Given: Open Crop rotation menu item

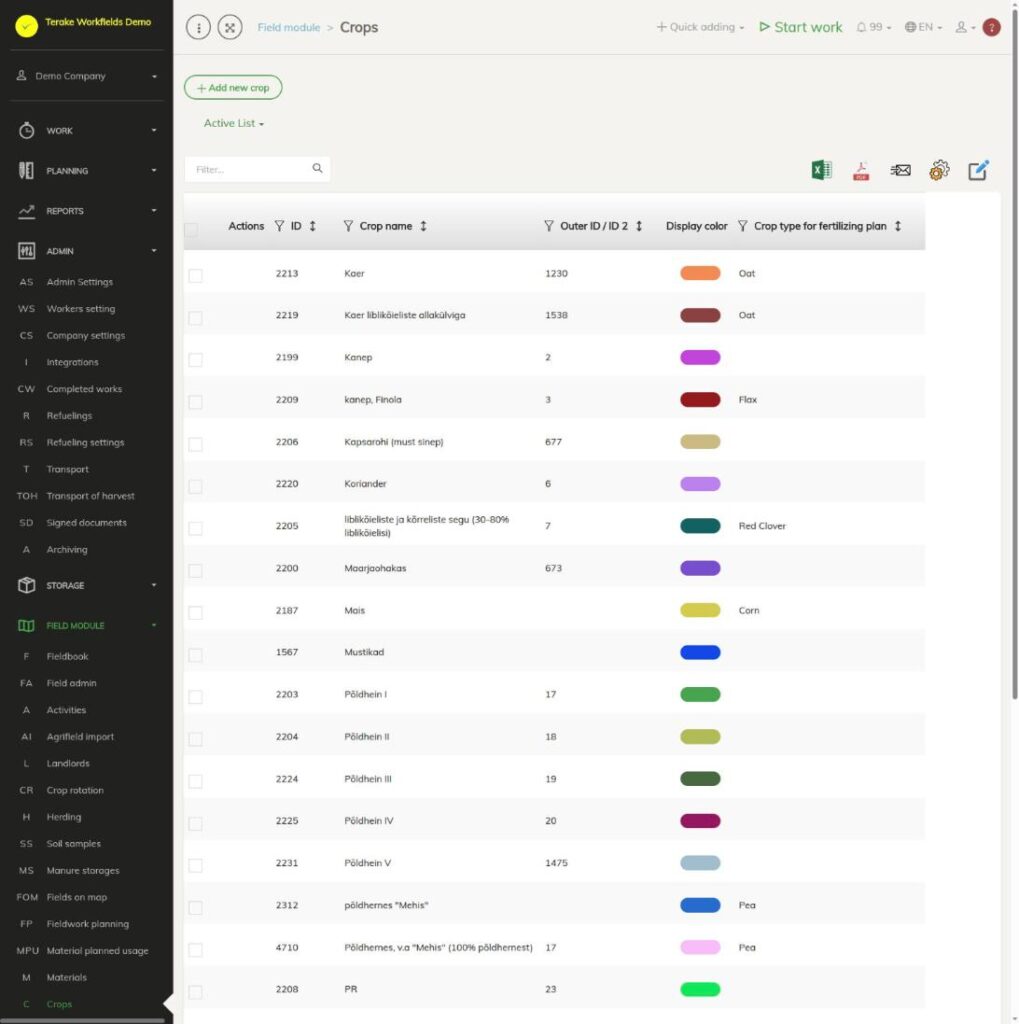Looking at the screenshot, I should pyautogui.click(x=75, y=790).
